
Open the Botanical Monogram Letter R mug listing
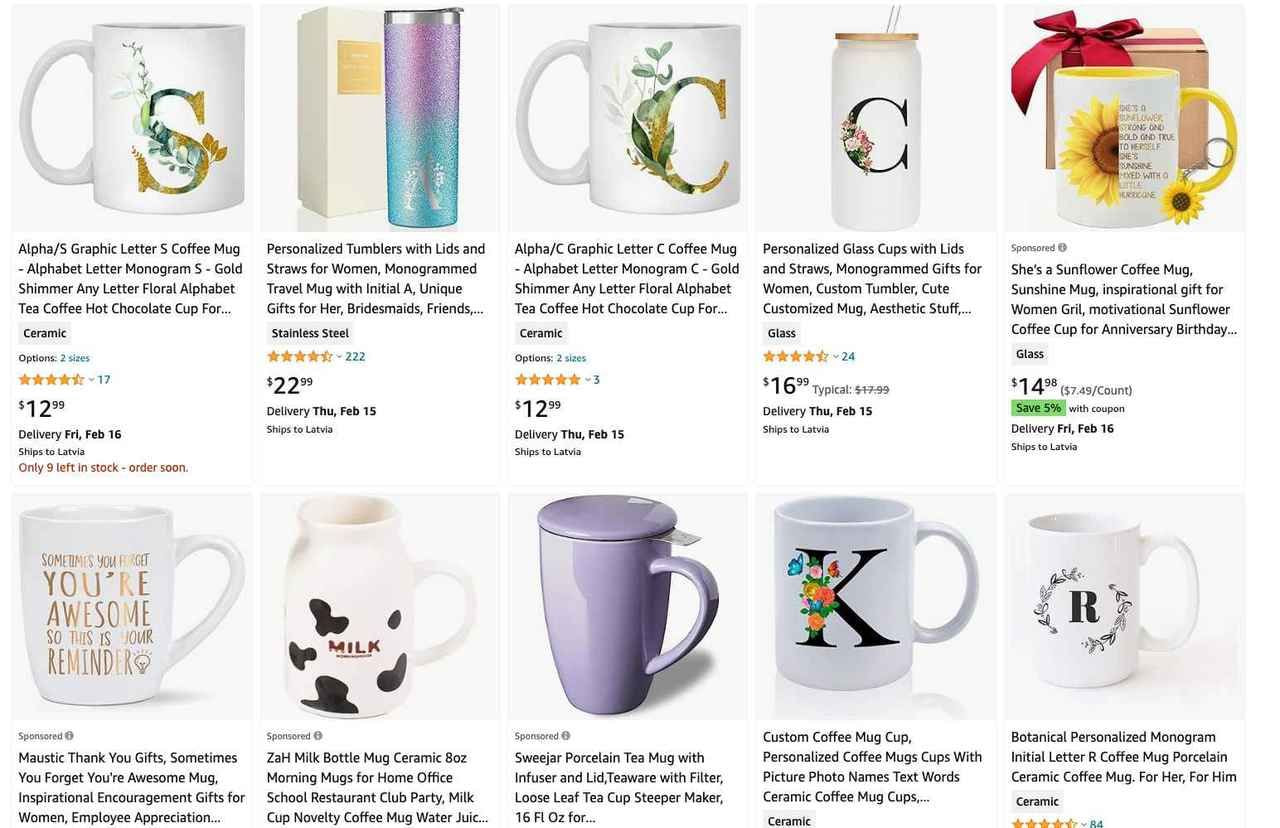pyautogui.click(x=1120, y=756)
